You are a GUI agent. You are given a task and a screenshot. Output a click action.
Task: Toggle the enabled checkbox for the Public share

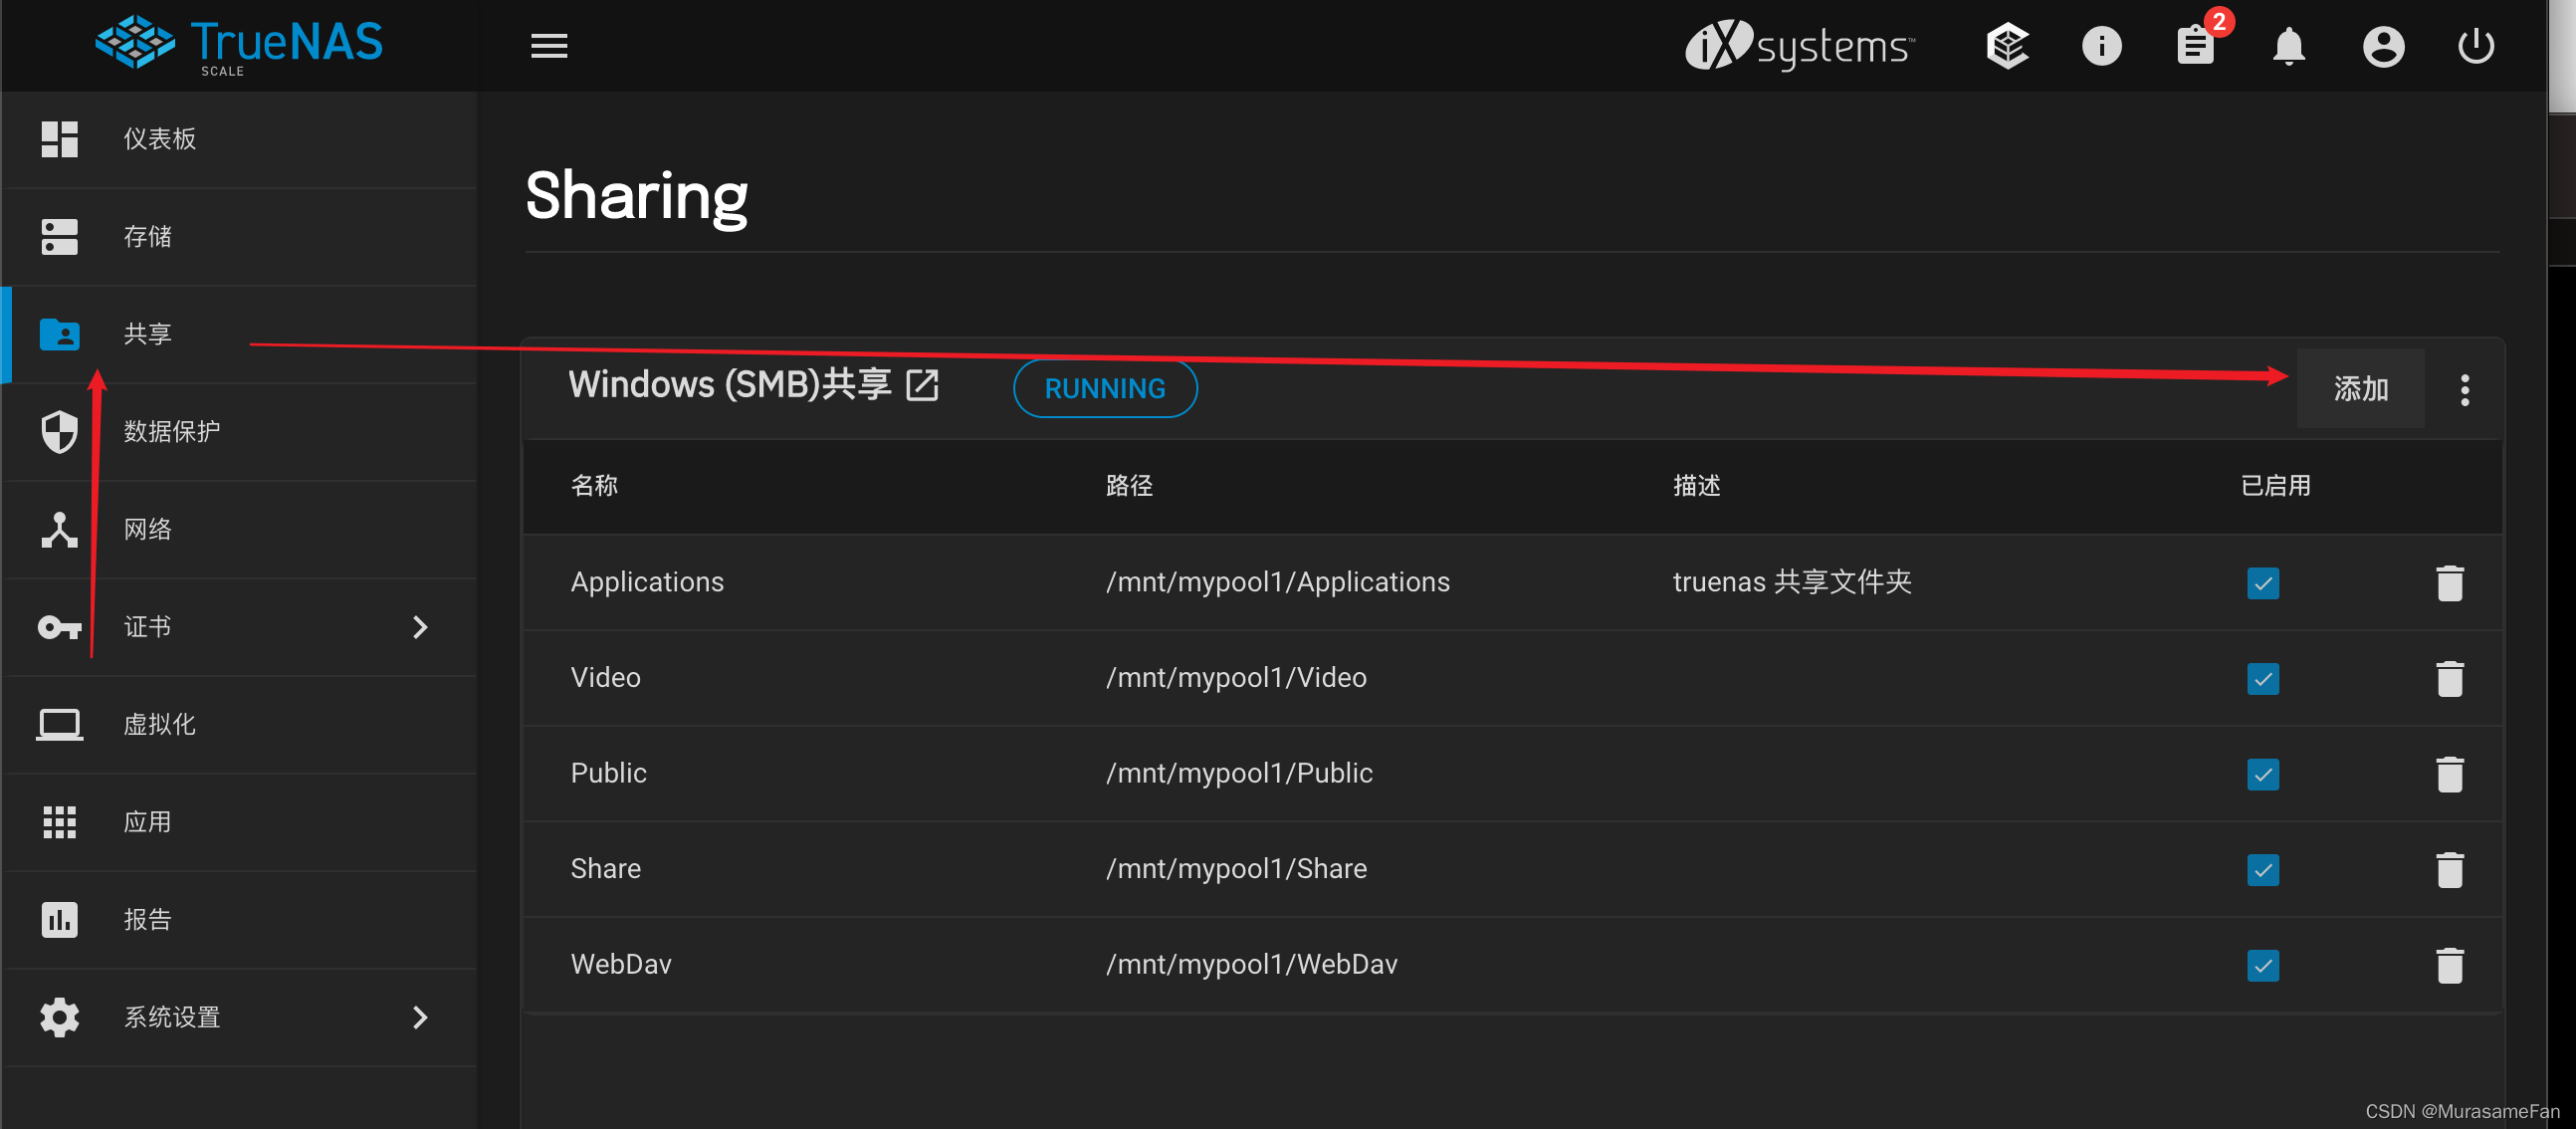click(2262, 774)
